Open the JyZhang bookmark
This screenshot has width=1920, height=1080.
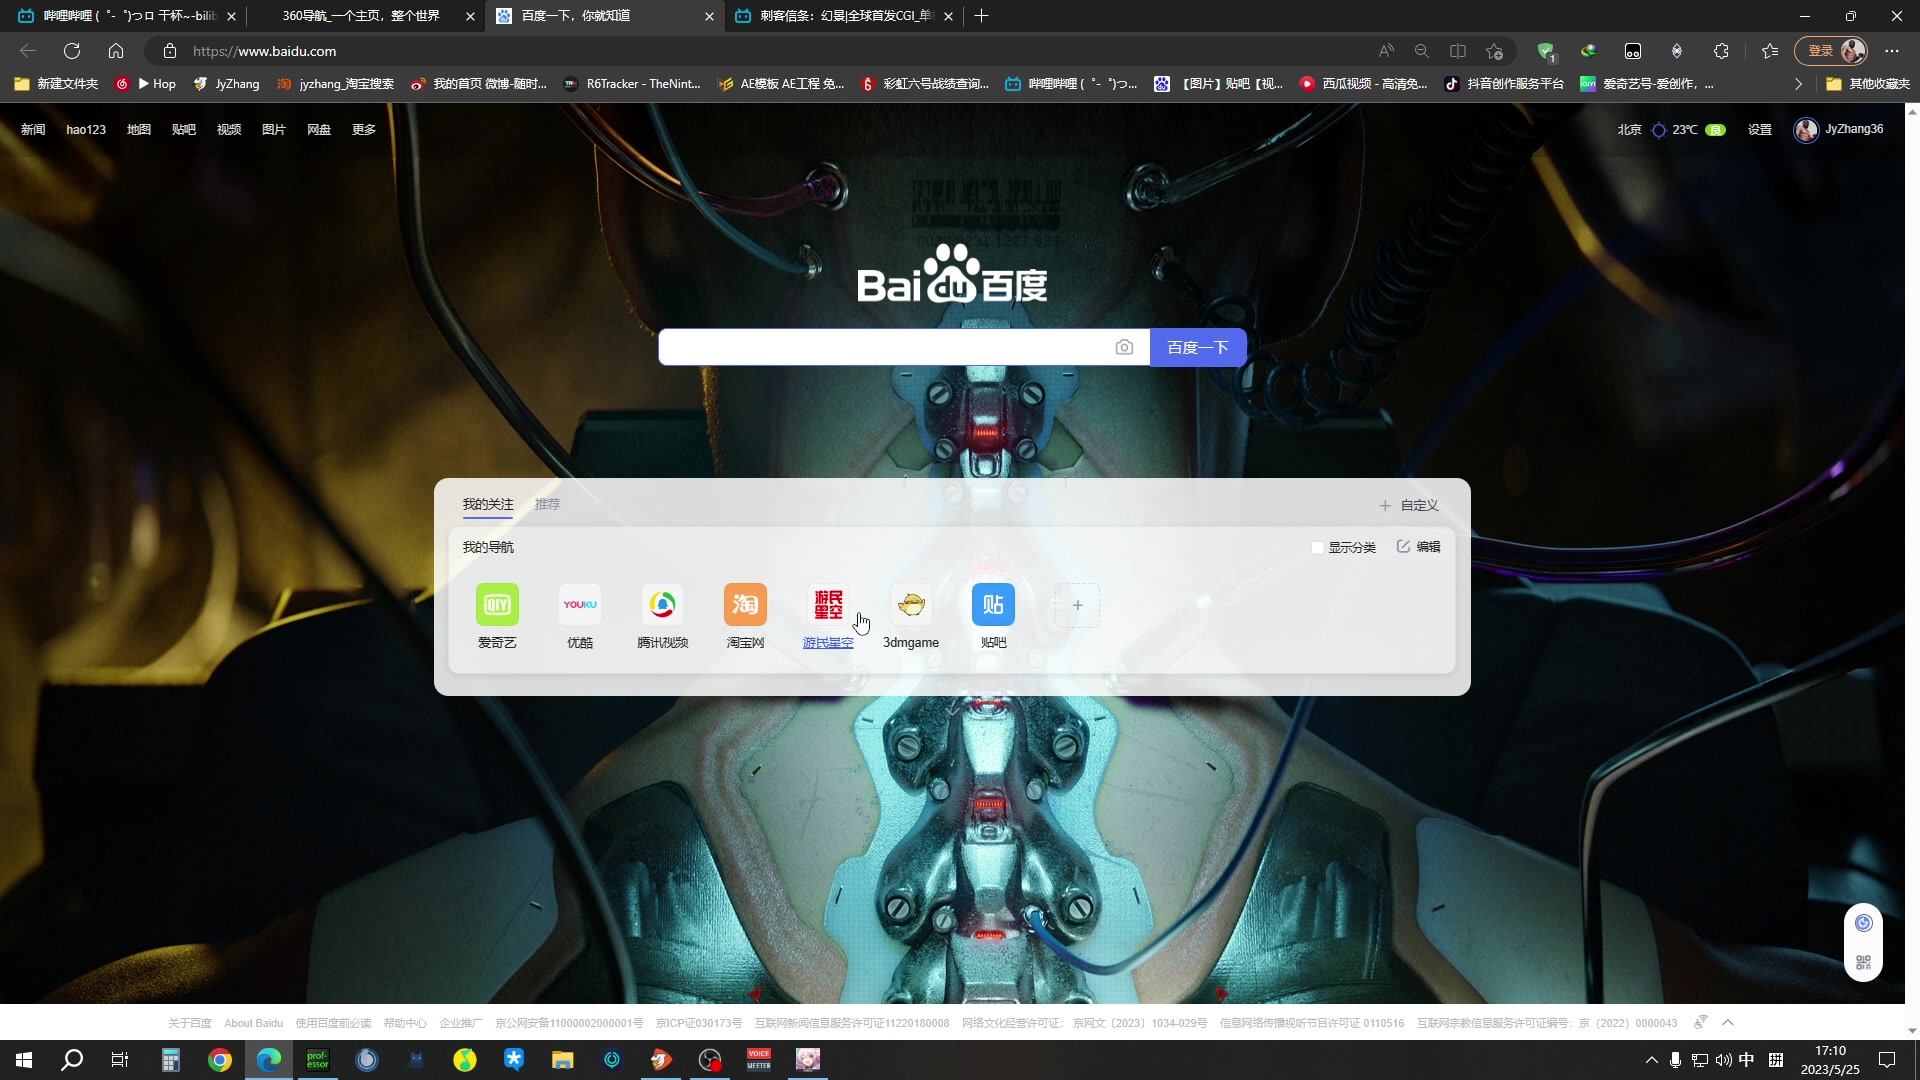[x=226, y=84]
